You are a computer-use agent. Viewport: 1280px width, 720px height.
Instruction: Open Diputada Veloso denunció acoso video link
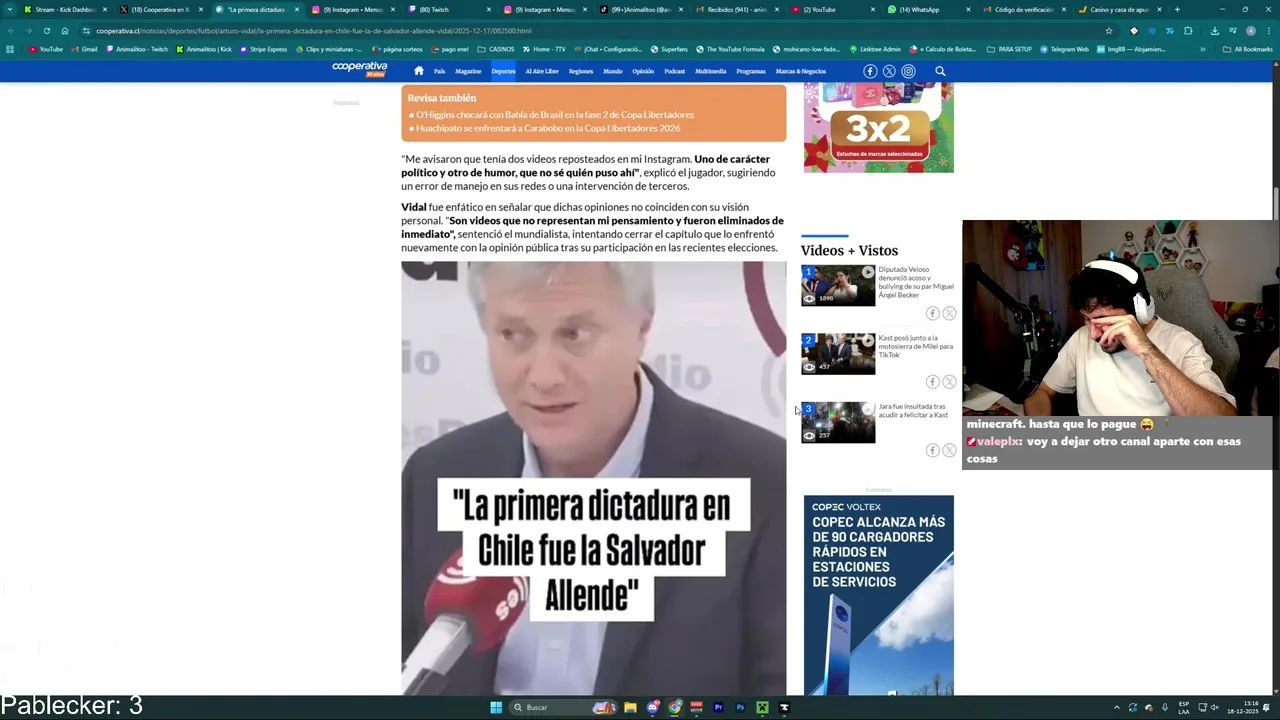point(917,282)
